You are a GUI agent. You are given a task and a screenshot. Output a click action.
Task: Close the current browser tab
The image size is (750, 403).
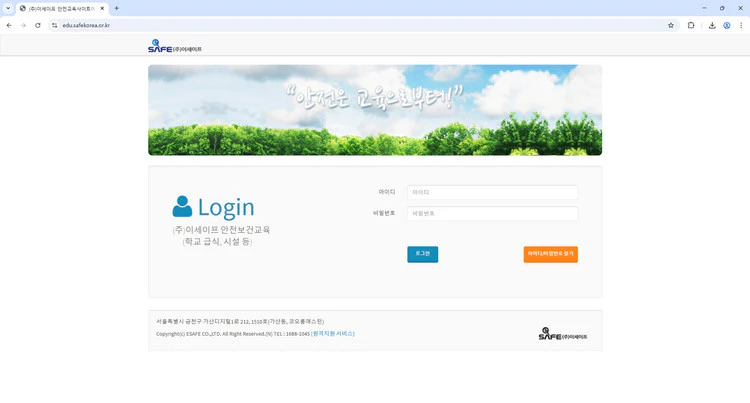tap(102, 8)
